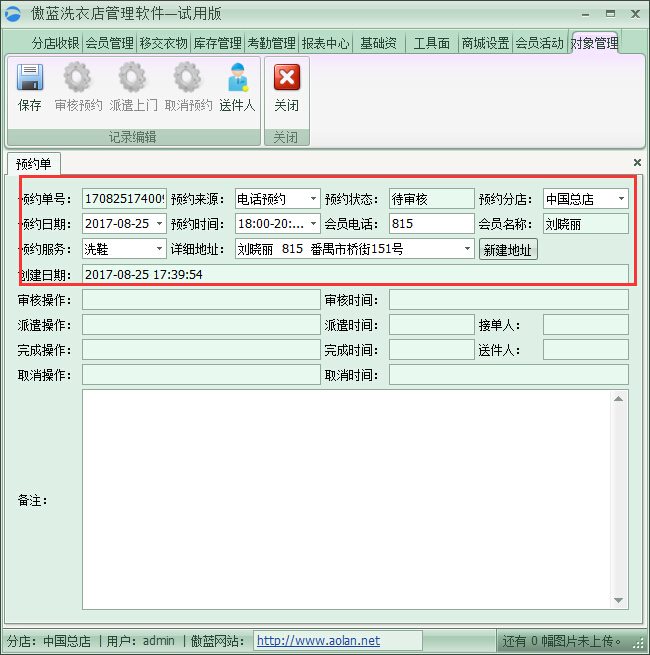This screenshot has height=655, width=650.
Task: Click the 新建地址 button
Action: 508,249
